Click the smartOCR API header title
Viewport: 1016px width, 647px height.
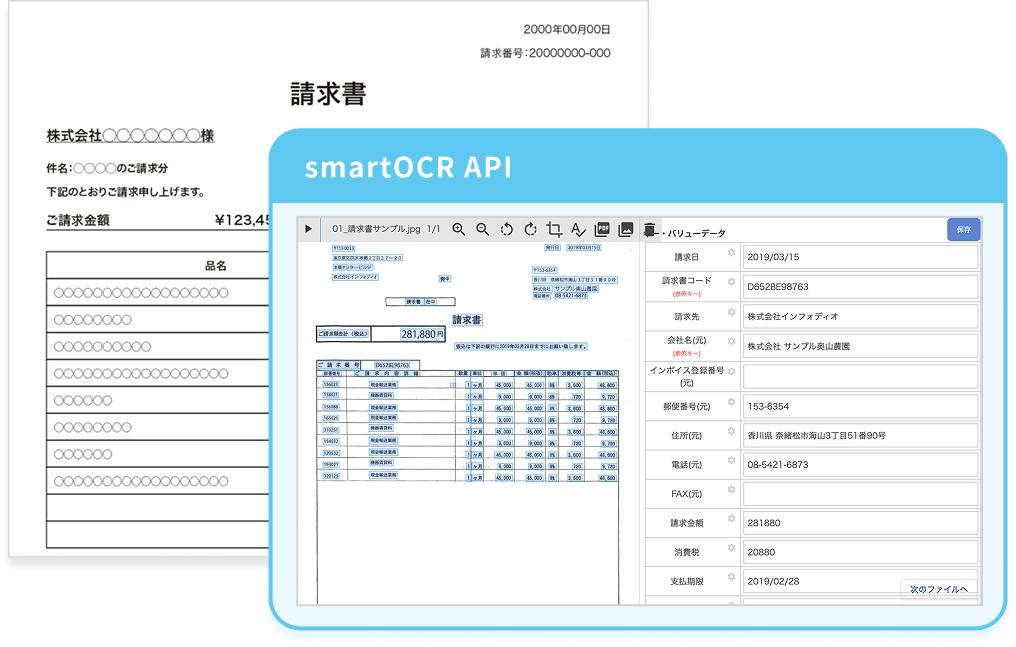[408, 167]
